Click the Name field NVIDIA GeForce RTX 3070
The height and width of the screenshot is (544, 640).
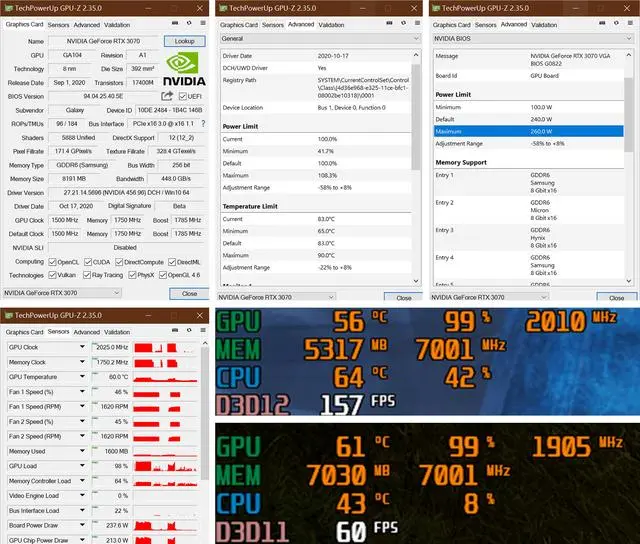[104, 41]
